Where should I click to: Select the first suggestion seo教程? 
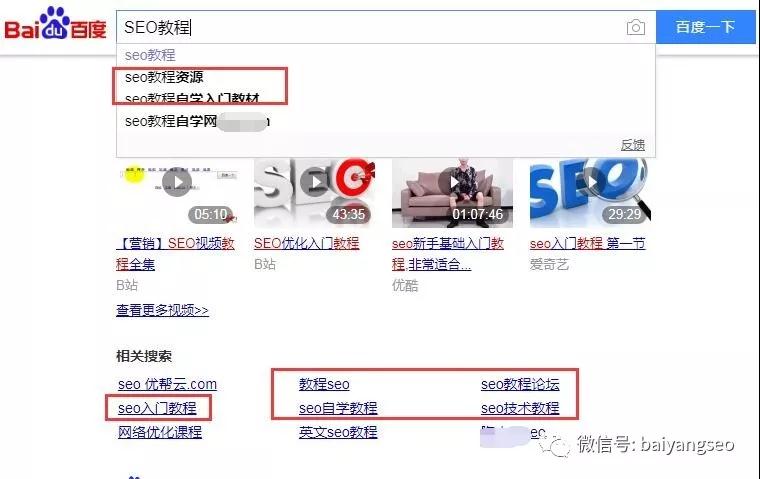click(x=150, y=55)
